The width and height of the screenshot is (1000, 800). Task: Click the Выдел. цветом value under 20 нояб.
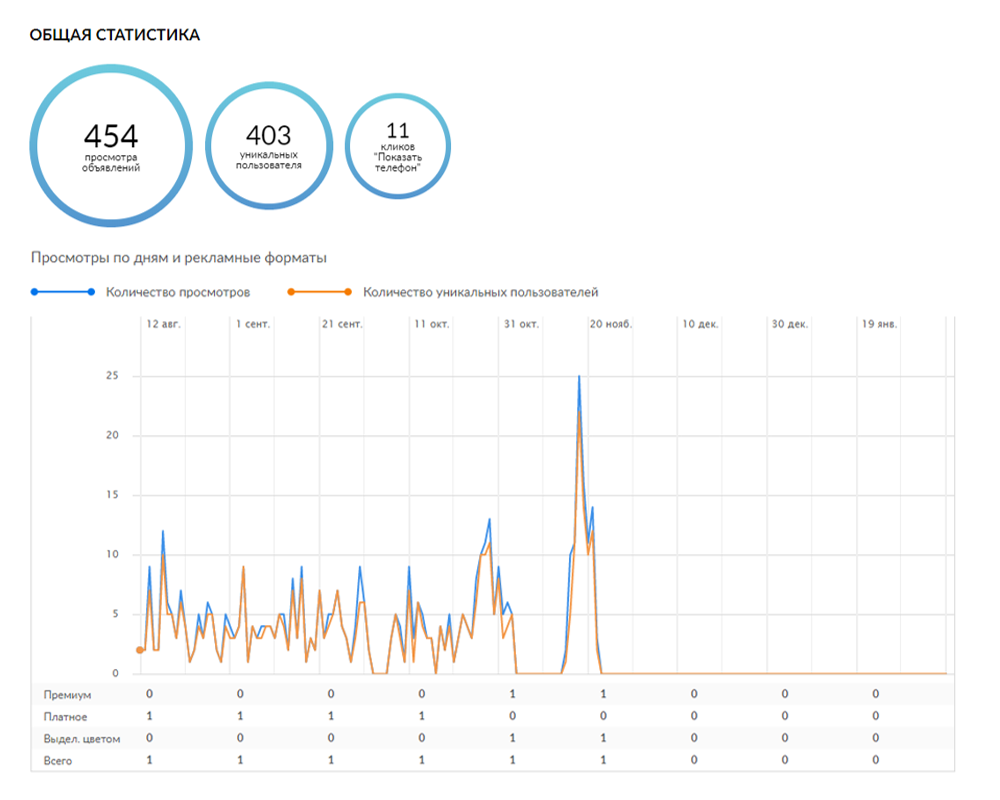pyautogui.click(x=603, y=738)
